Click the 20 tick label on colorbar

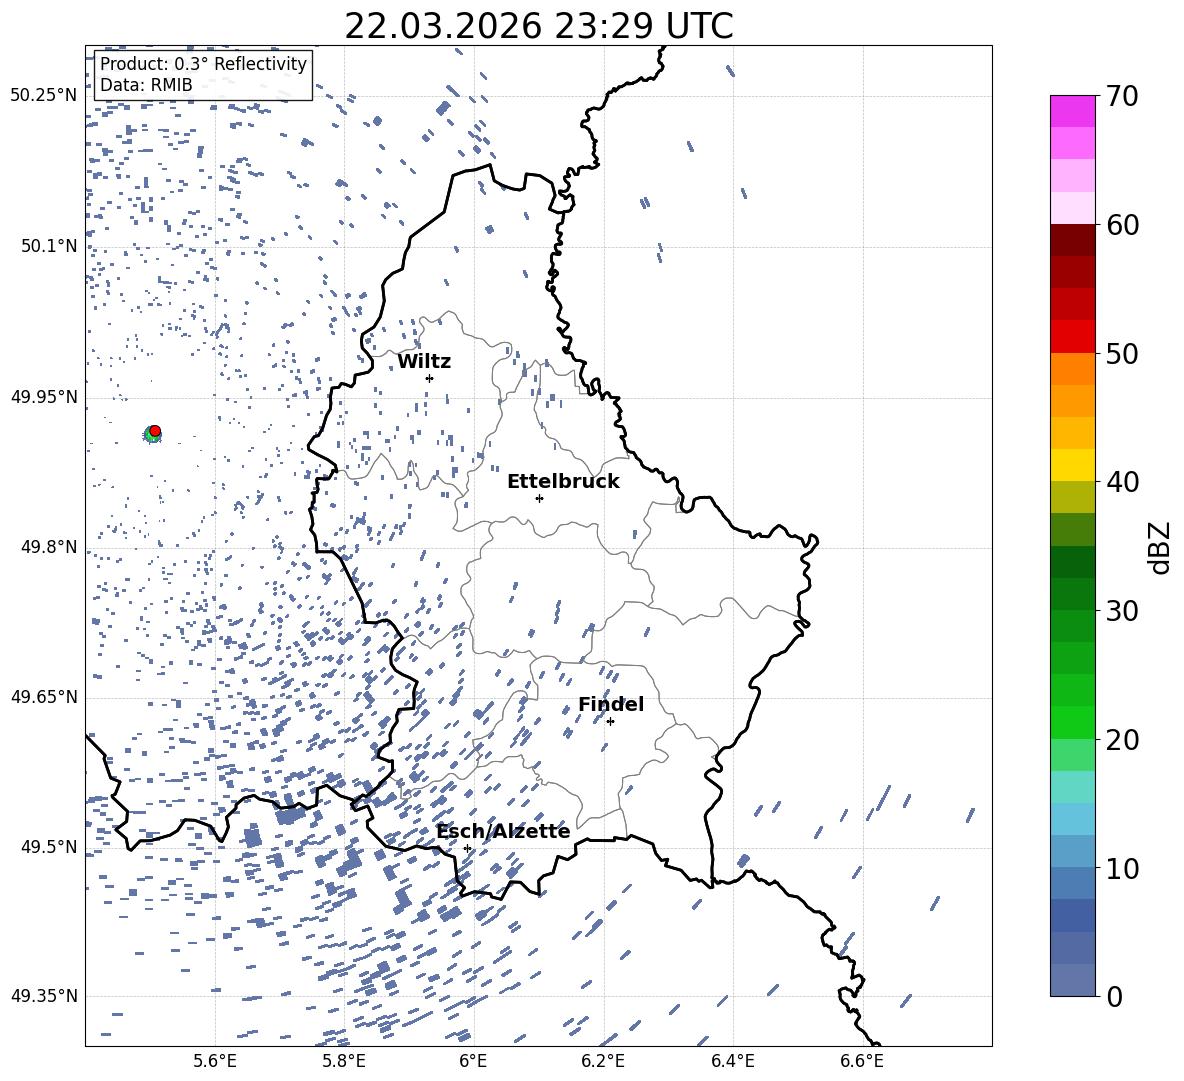tap(1122, 739)
